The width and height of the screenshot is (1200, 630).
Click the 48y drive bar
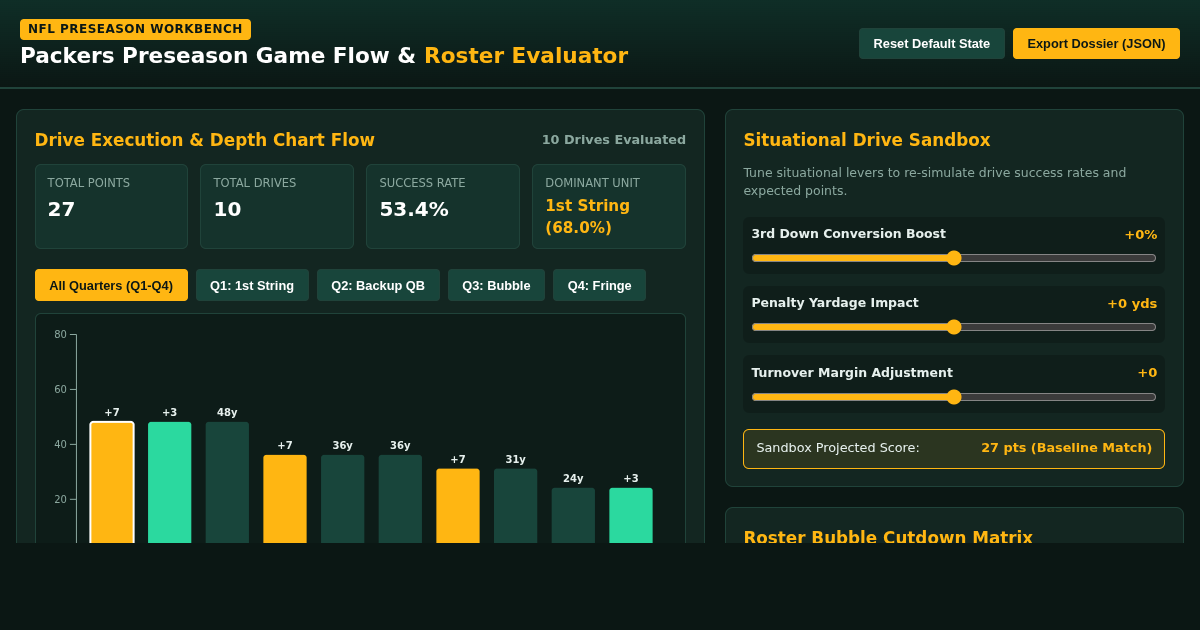227,482
